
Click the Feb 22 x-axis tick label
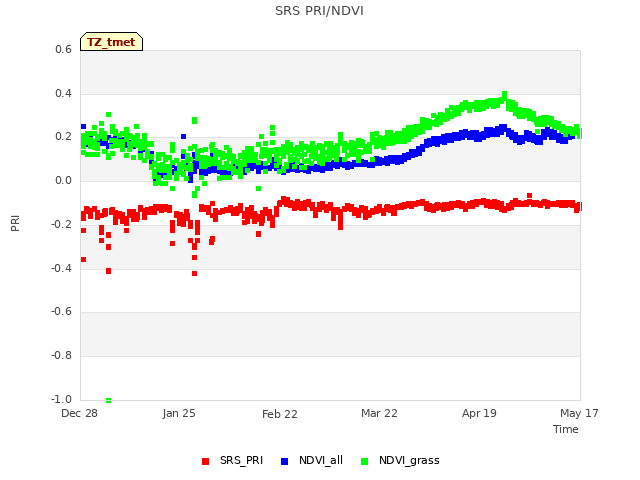280,414
